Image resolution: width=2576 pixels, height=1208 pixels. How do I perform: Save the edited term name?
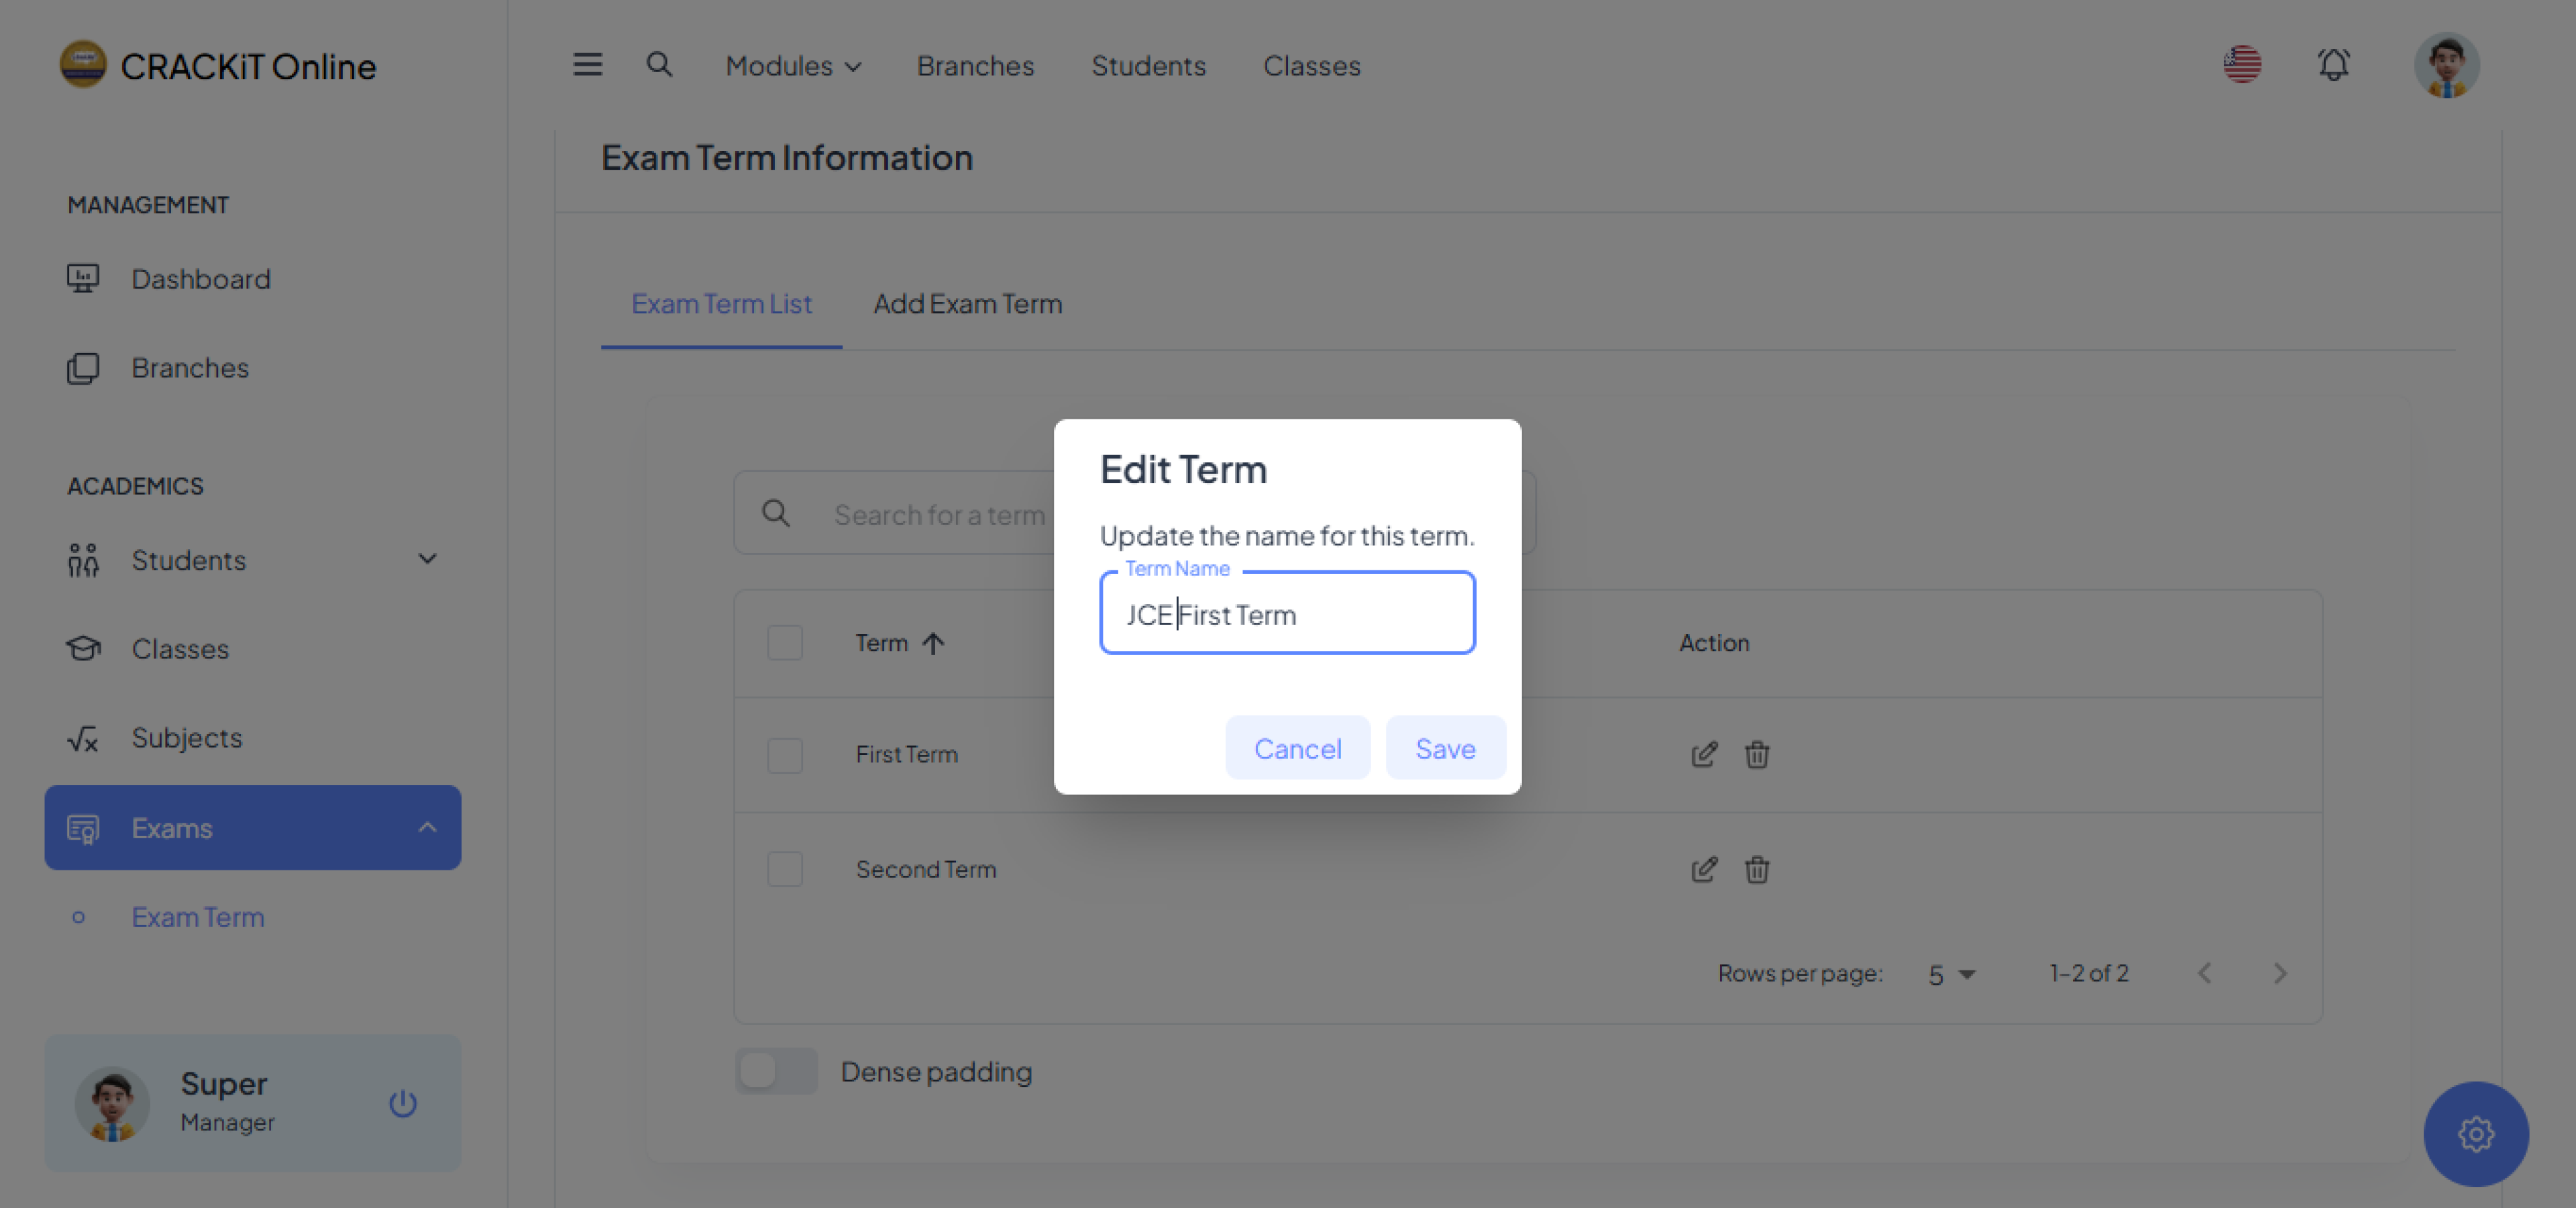coord(1444,748)
